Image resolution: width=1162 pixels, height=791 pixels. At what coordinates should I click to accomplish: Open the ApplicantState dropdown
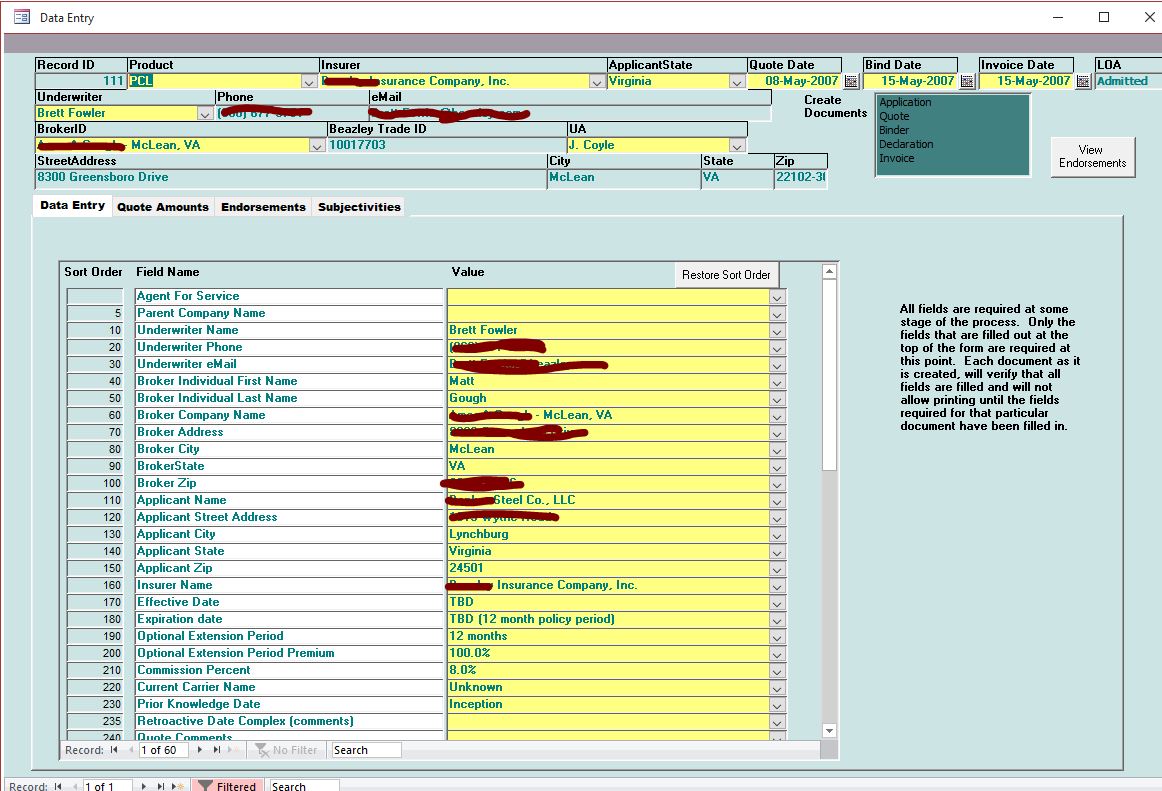[736, 82]
